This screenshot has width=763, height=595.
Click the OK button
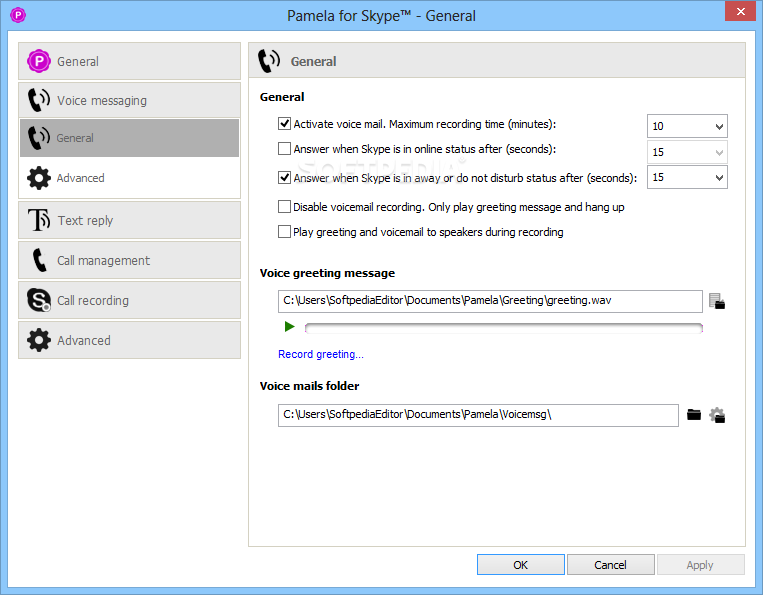coord(521,565)
